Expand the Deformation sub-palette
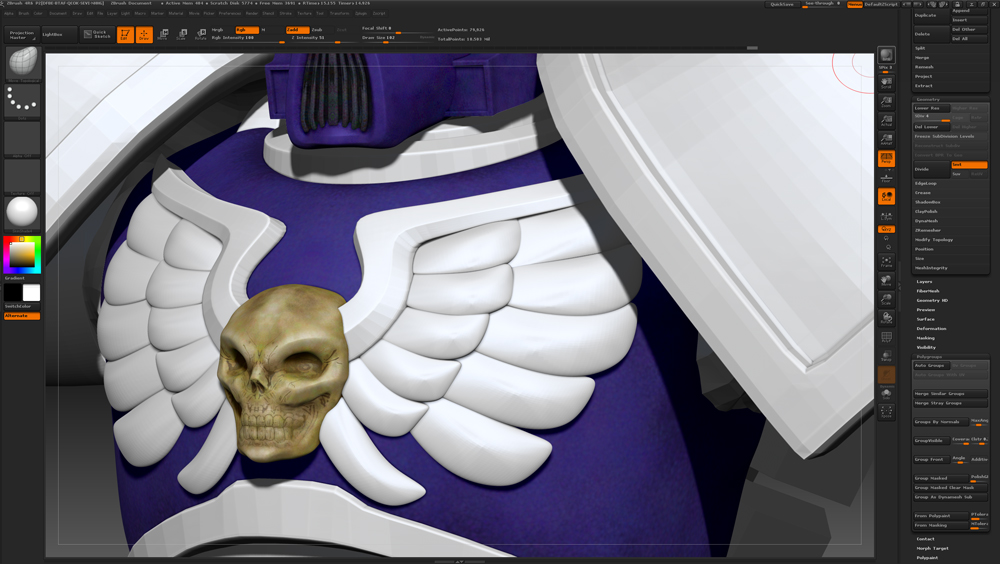This screenshot has width=1000, height=564. (x=931, y=328)
